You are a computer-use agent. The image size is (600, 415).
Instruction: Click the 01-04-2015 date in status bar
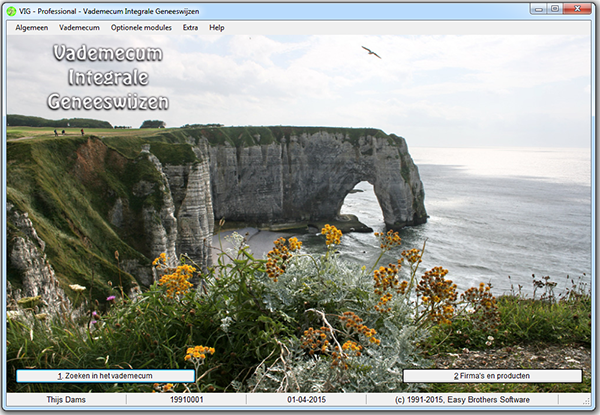(x=306, y=400)
